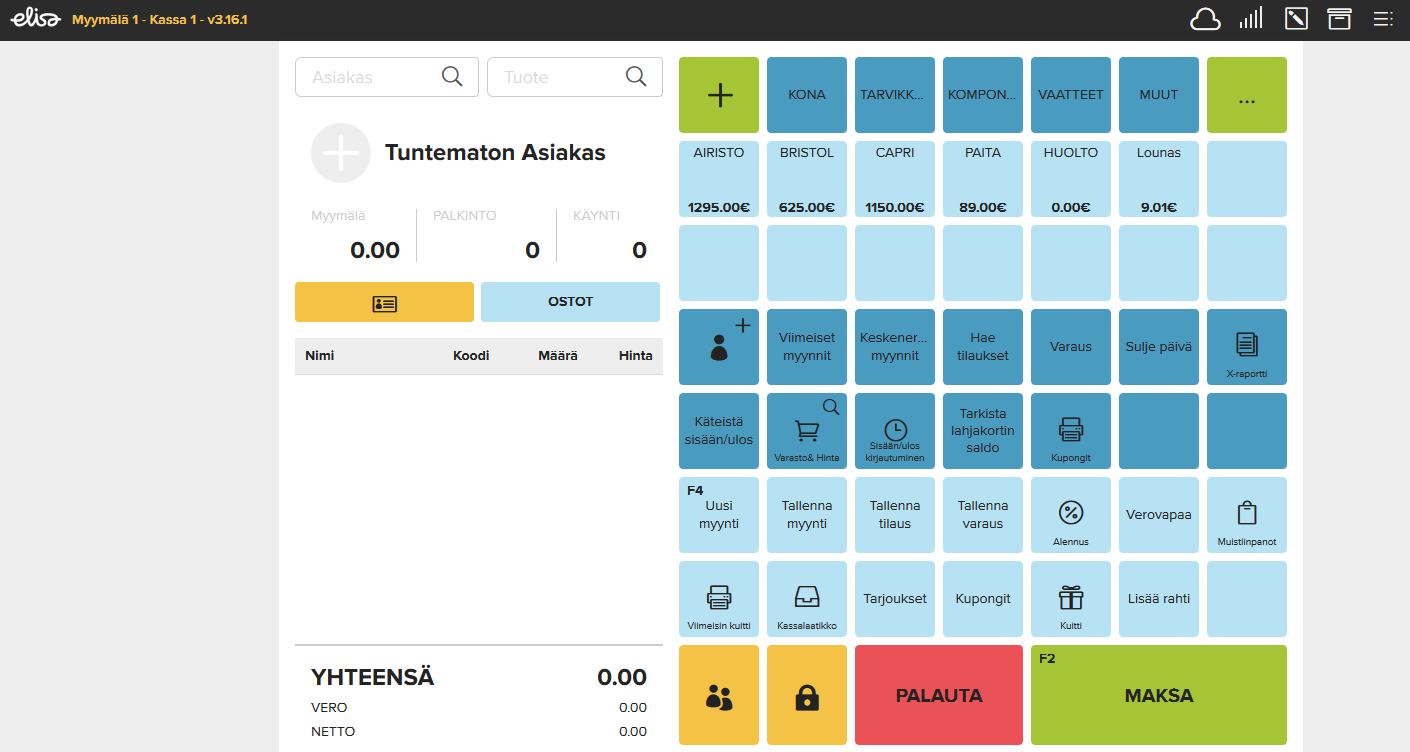Open the Alennus percent icon
Image resolution: width=1410 pixels, height=752 pixels.
point(1071,515)
